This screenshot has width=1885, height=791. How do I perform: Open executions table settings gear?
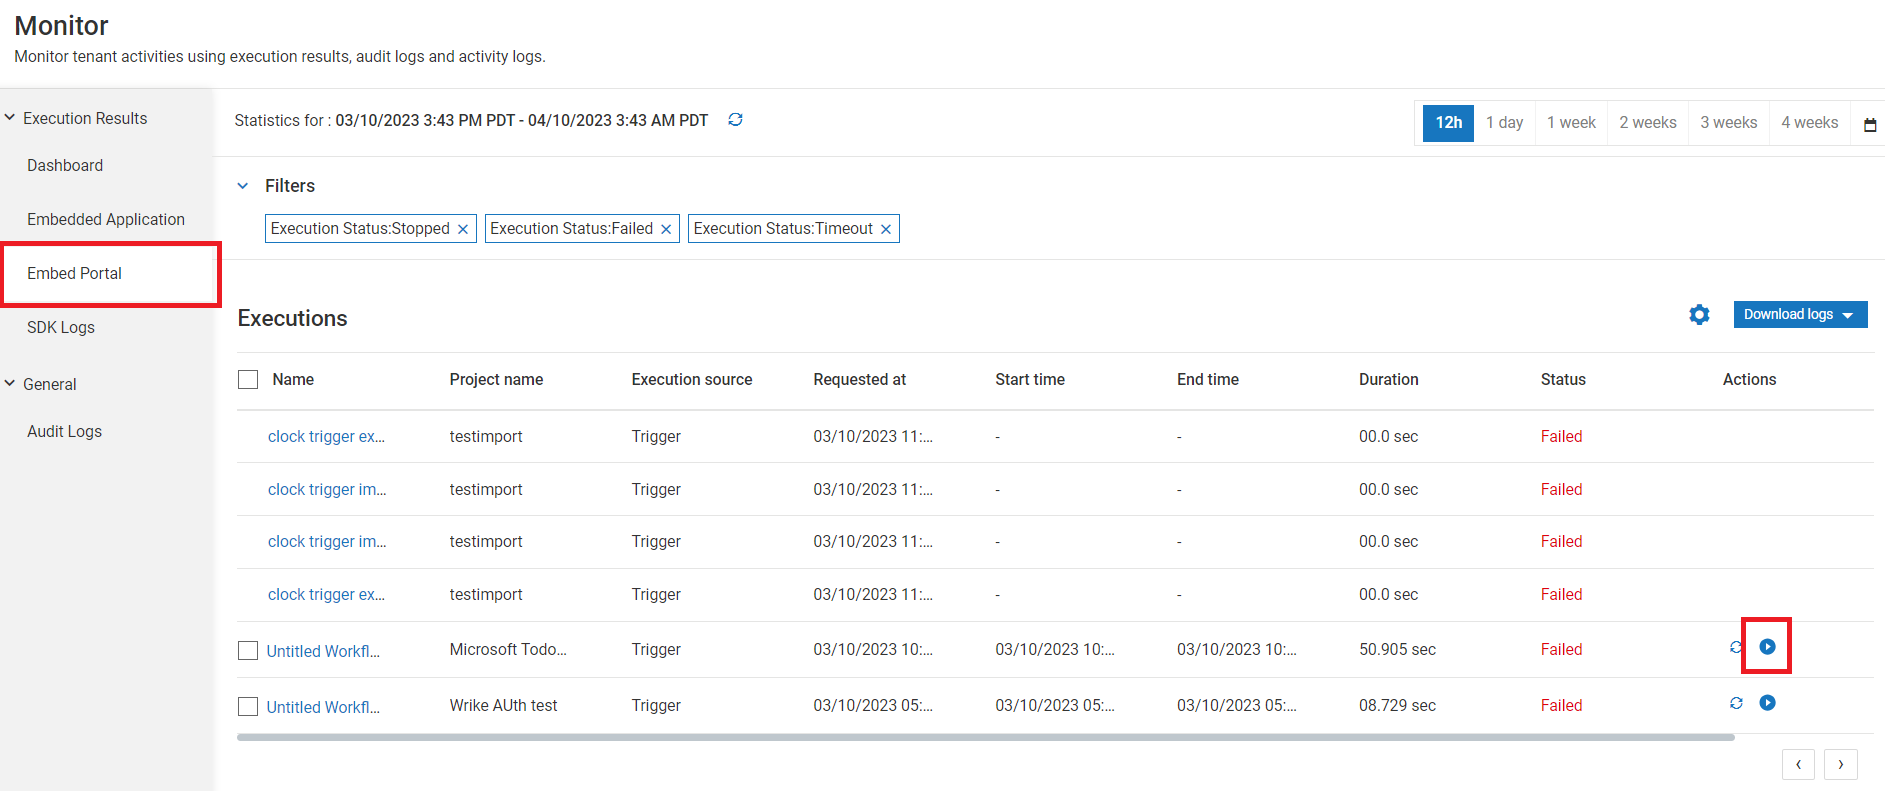[1699, 315]
